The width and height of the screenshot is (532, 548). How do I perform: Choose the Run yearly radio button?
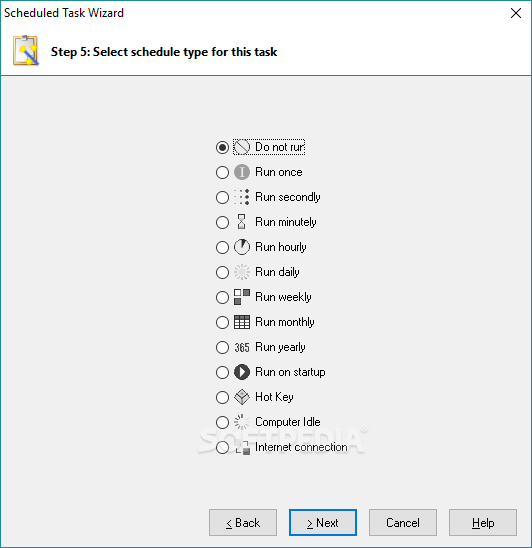pyautogui.click(x=222, y=347)
